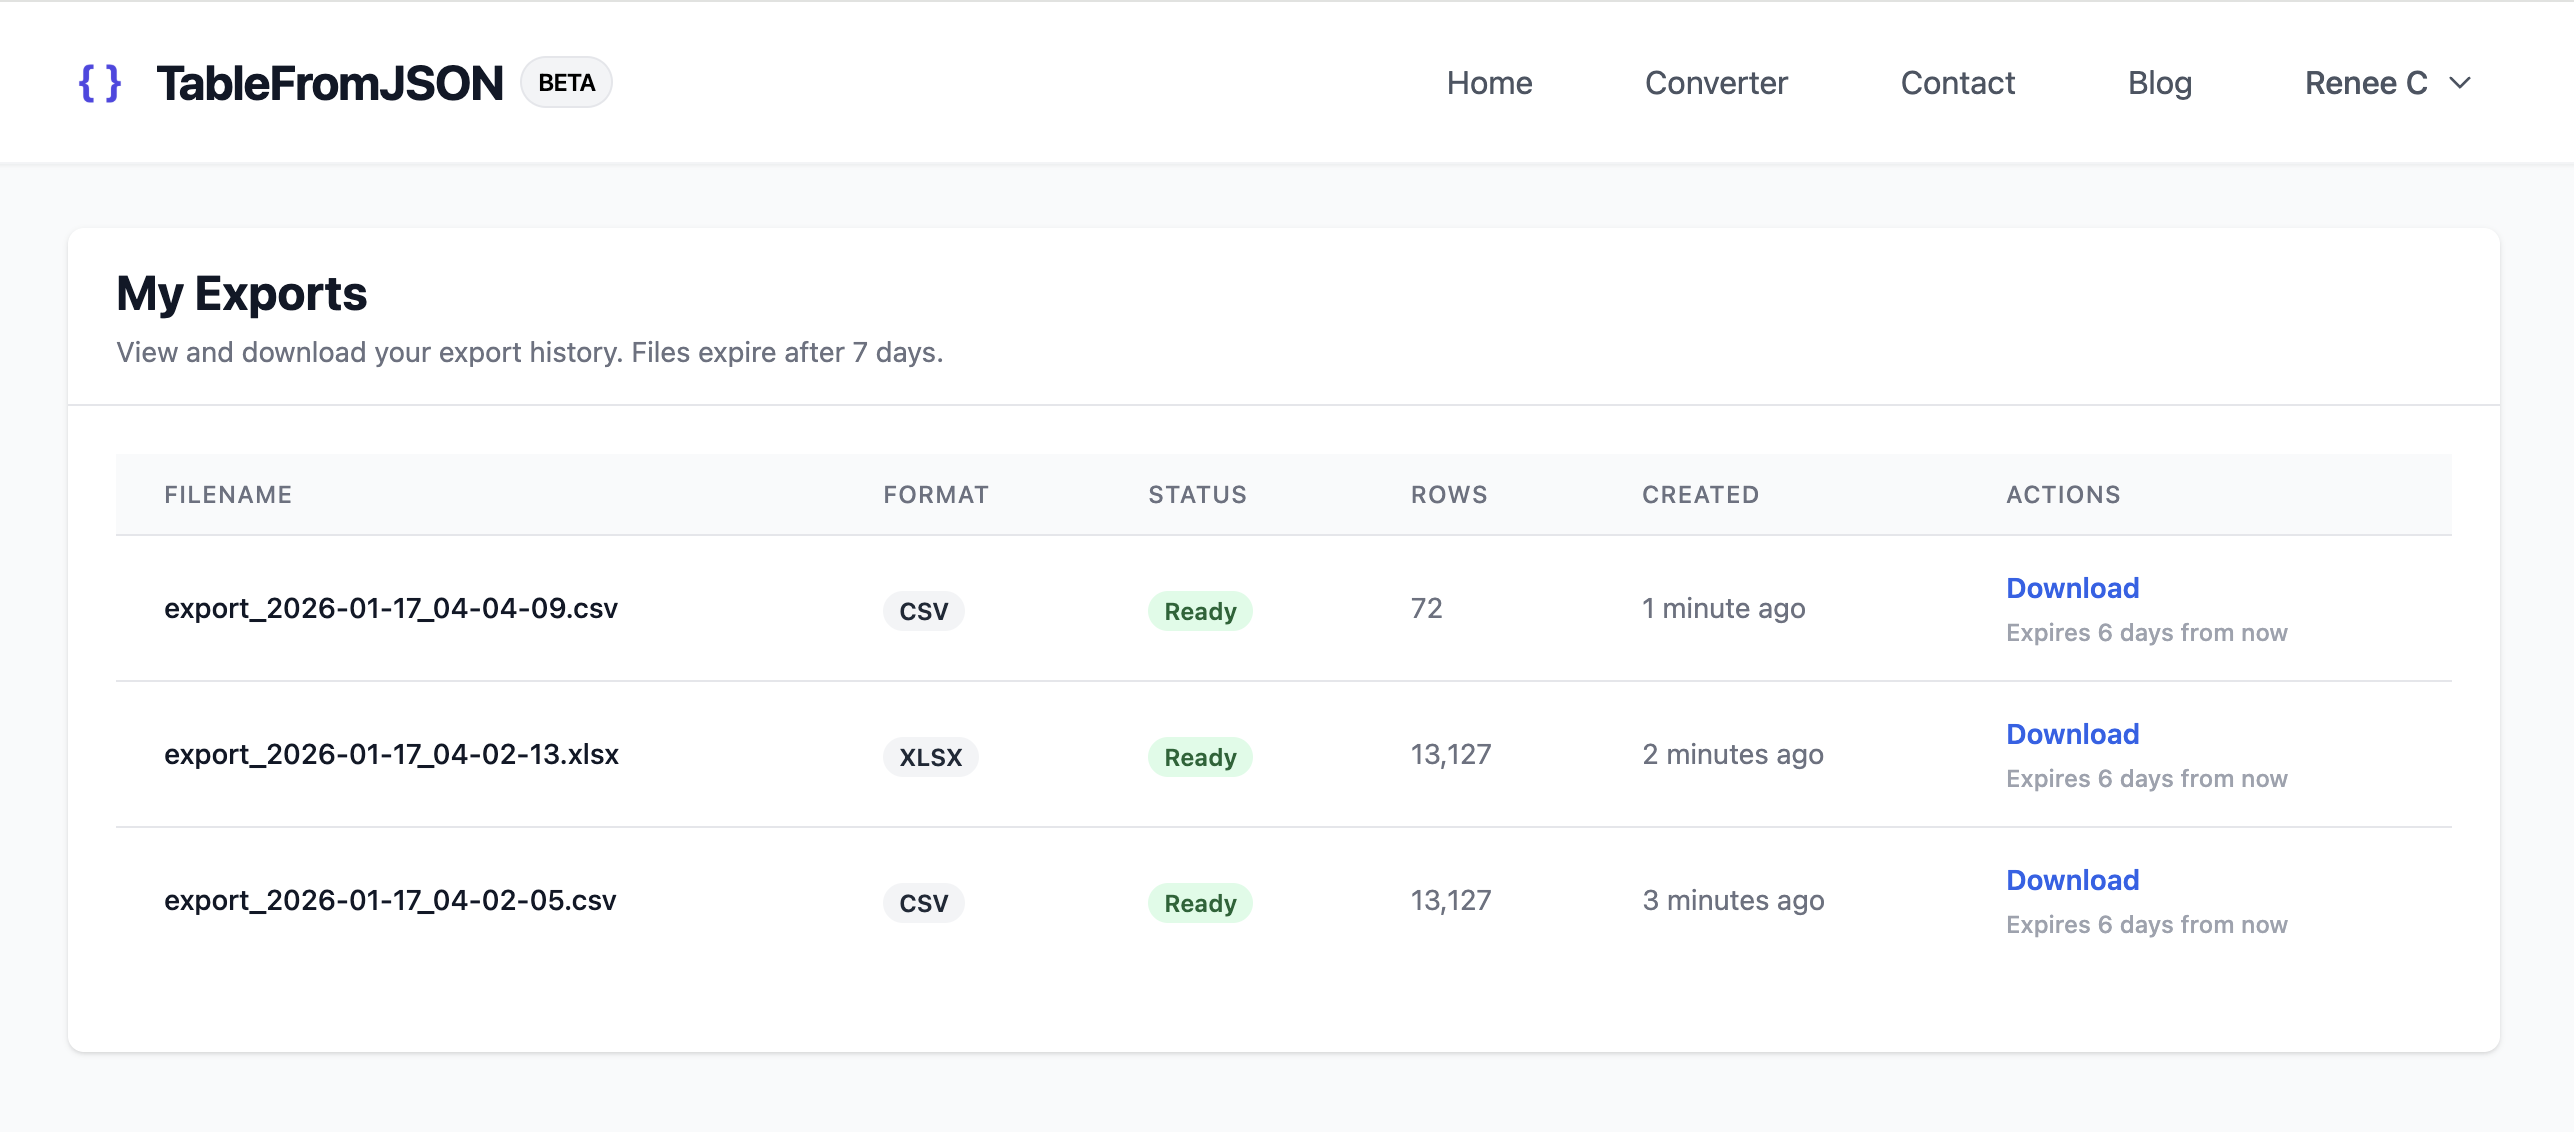Screen dimensions: 2574x1132
Task: Navigate to the Blog
Action: (x=2159, y=83)
